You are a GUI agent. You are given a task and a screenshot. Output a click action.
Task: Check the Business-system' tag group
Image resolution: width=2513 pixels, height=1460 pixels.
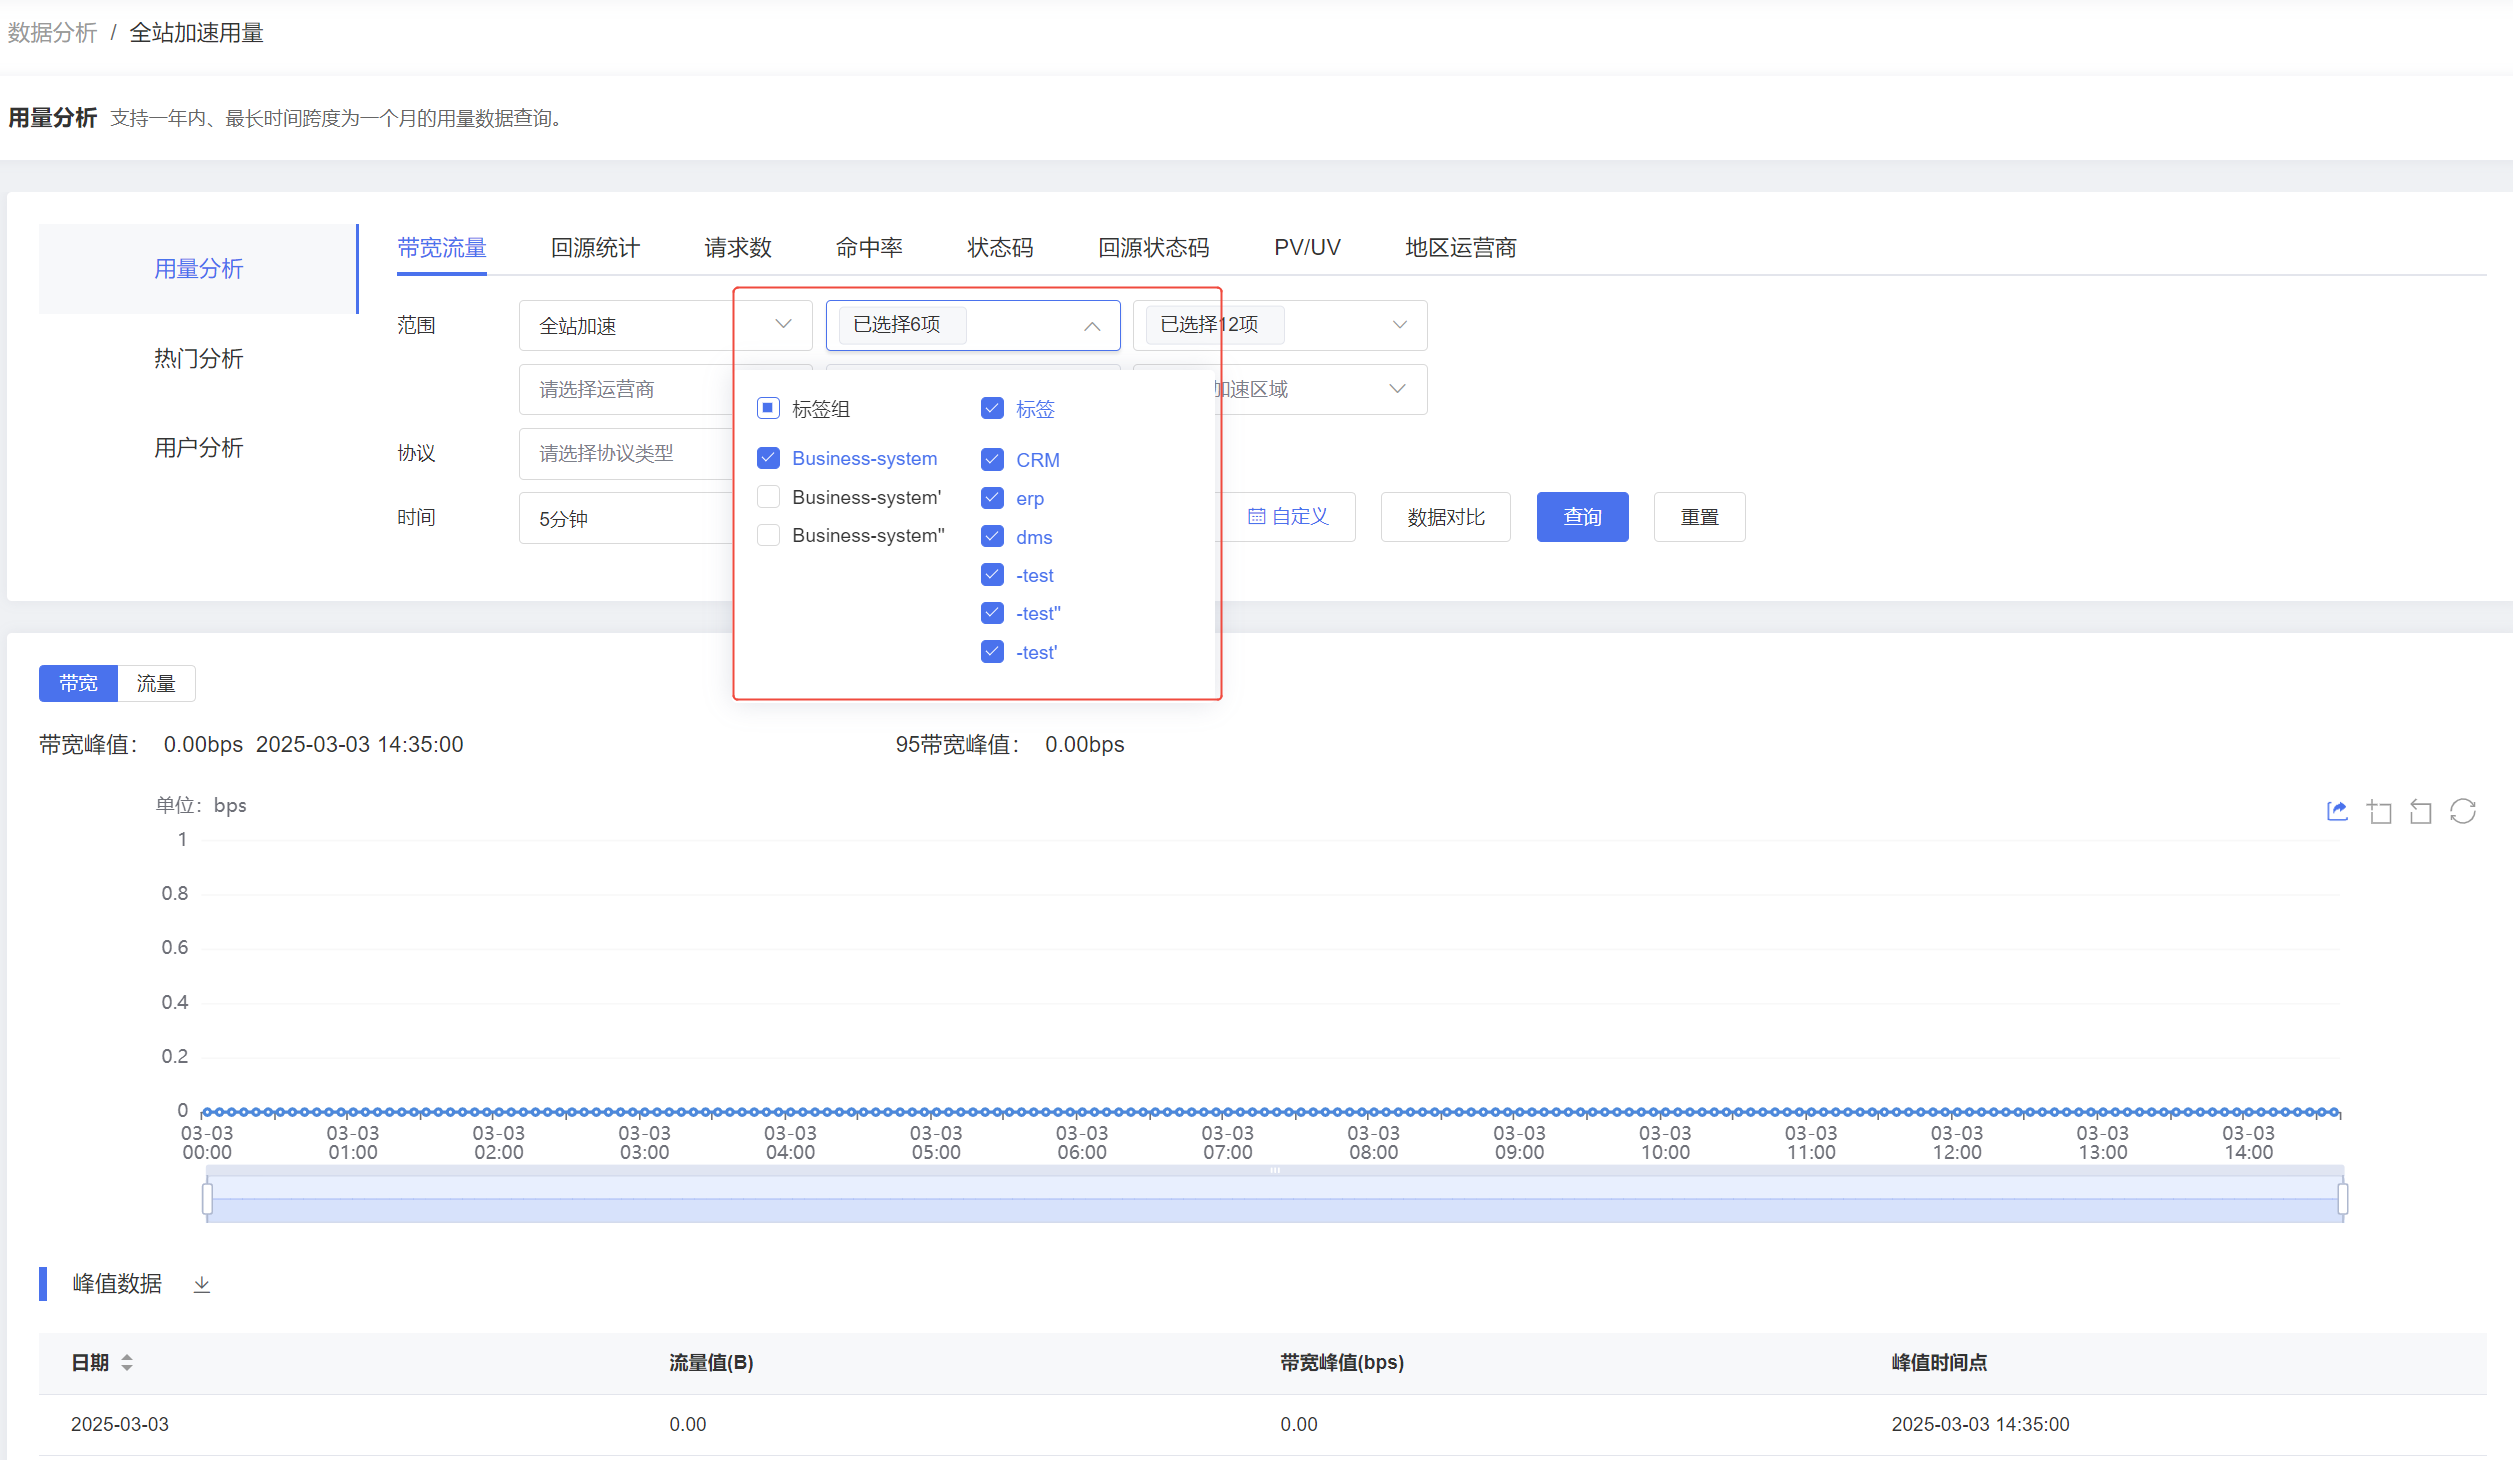coord(768,497)
